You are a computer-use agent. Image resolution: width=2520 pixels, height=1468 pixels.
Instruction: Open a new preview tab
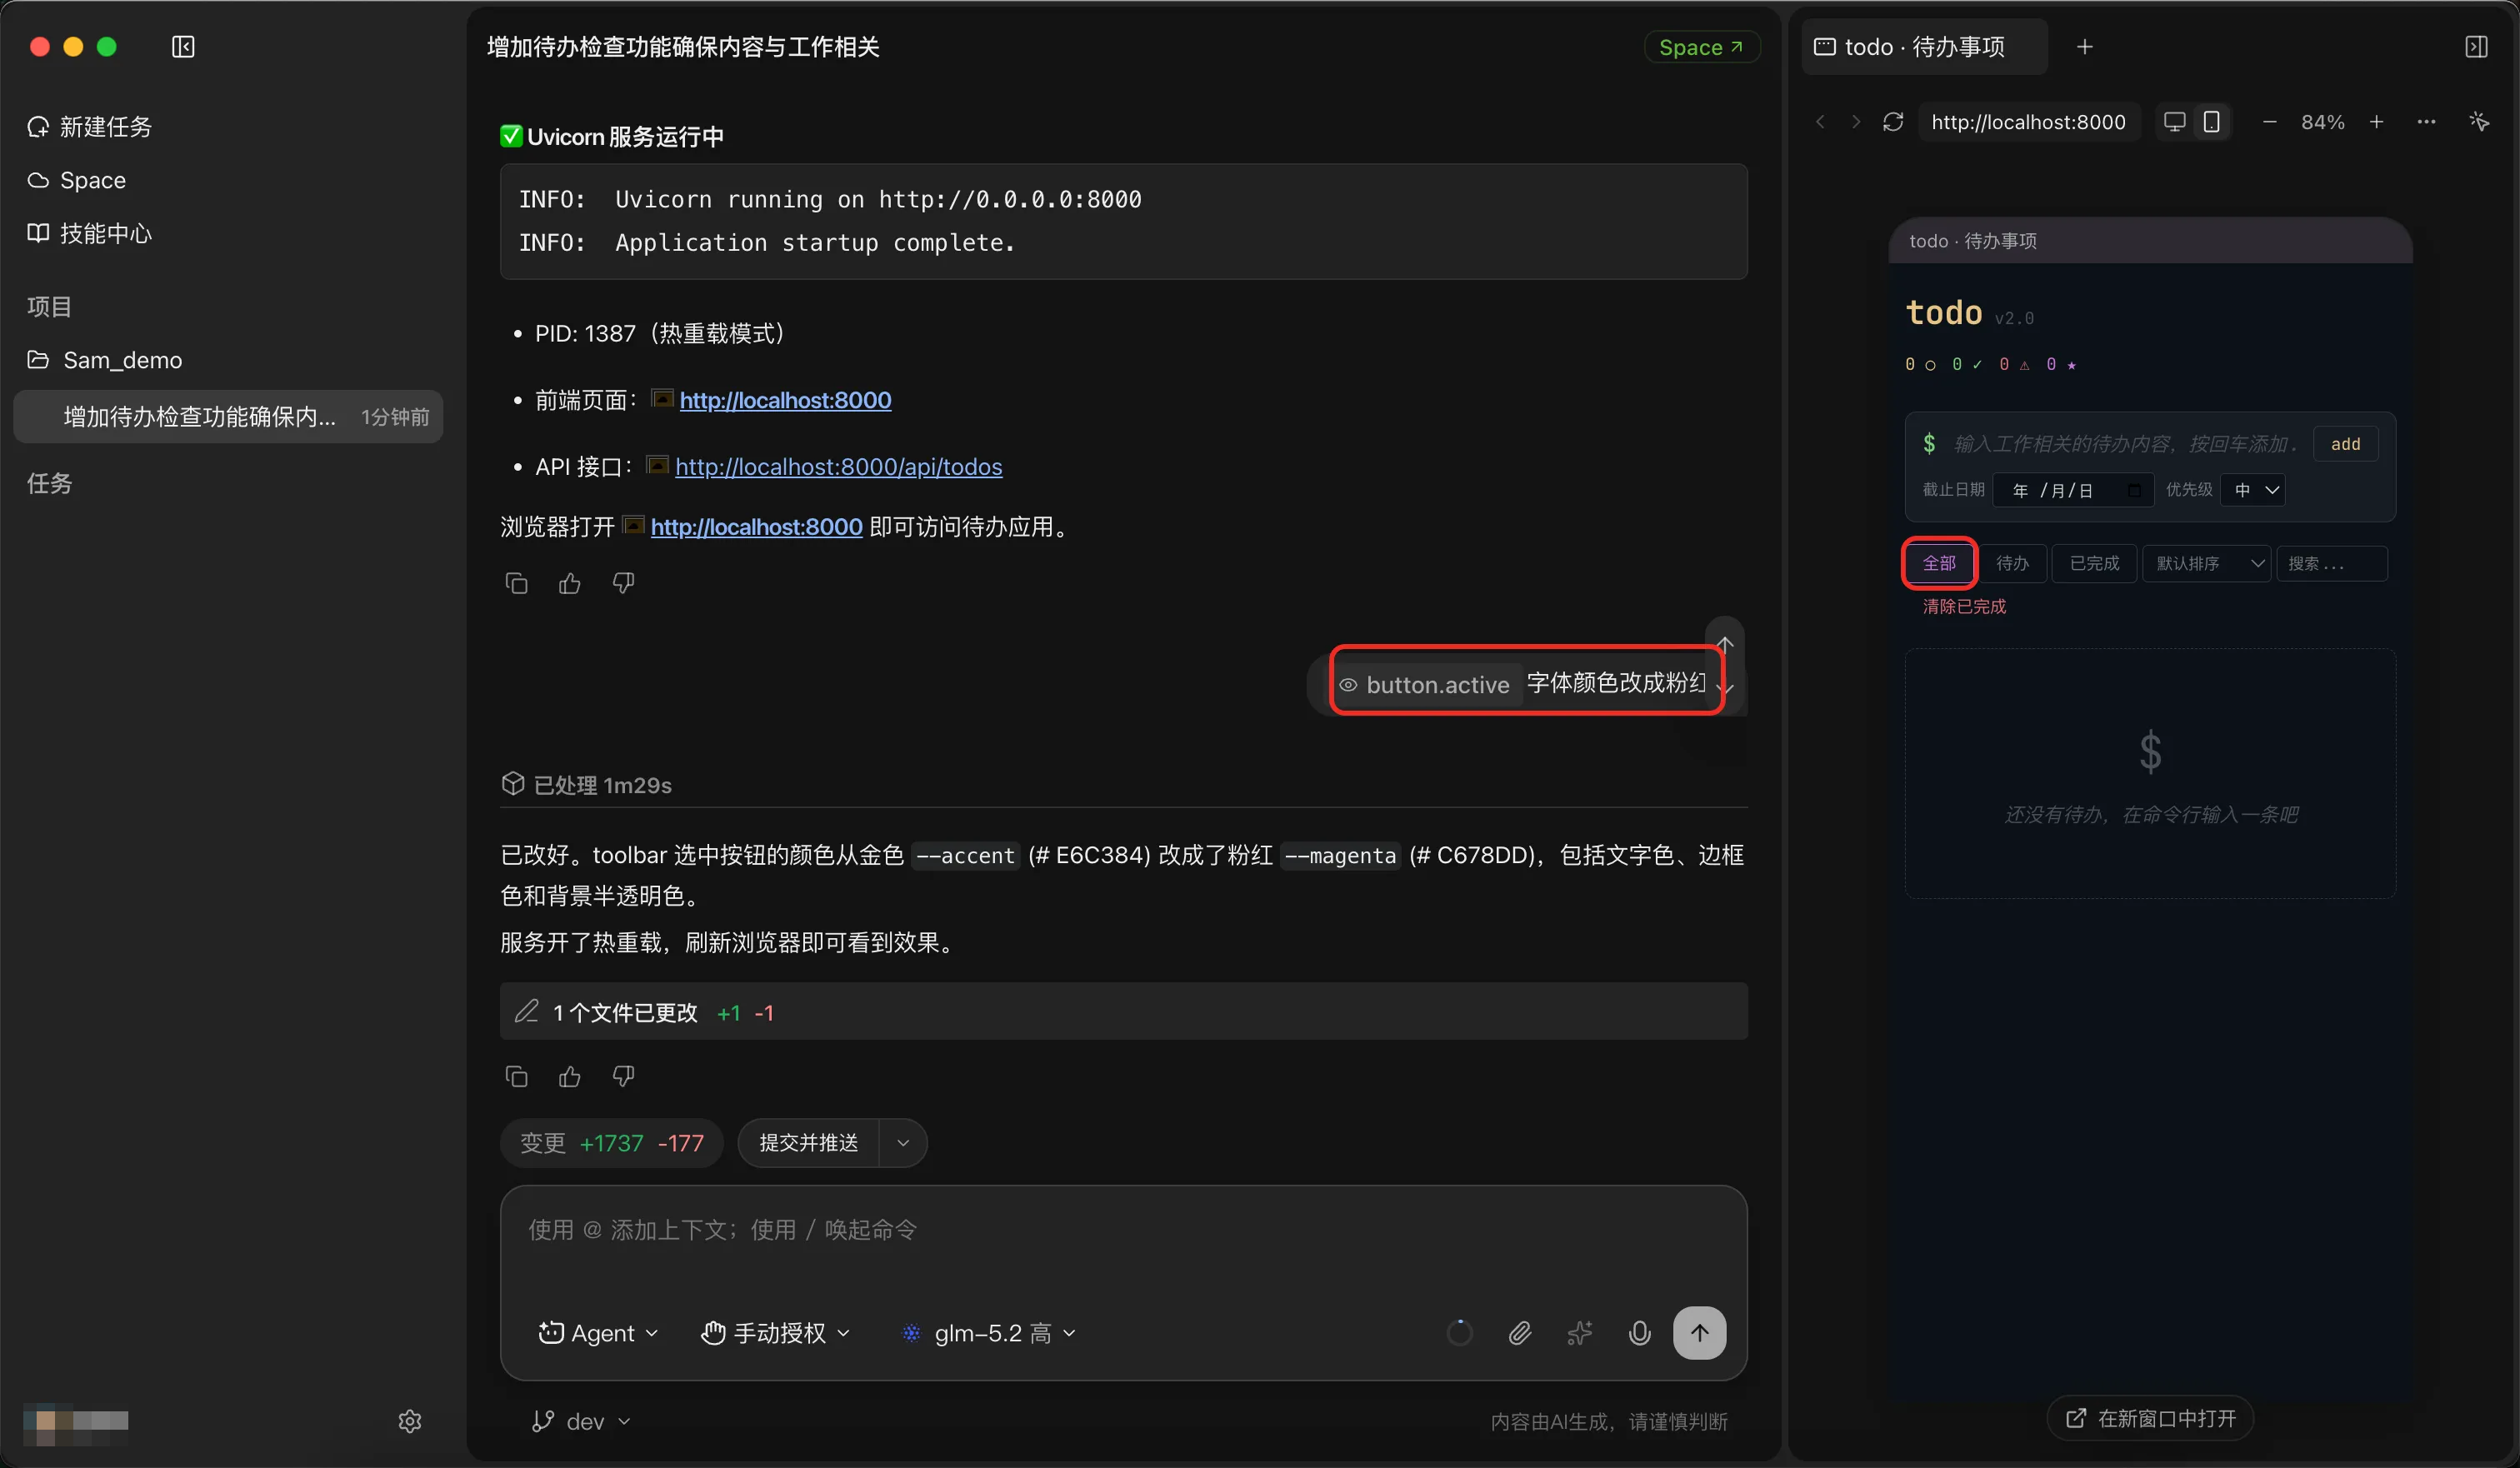(2085, 47)
